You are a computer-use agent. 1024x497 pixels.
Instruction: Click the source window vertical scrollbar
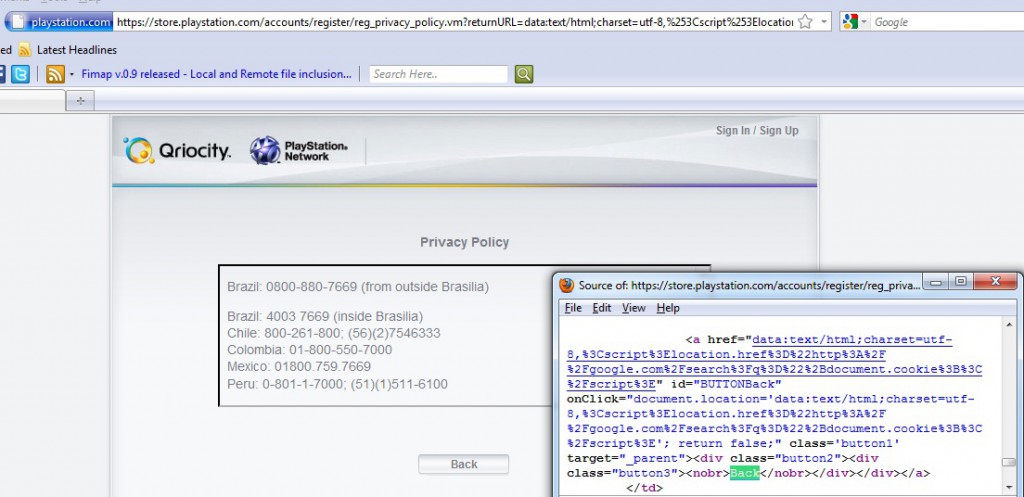point(1008,405)
